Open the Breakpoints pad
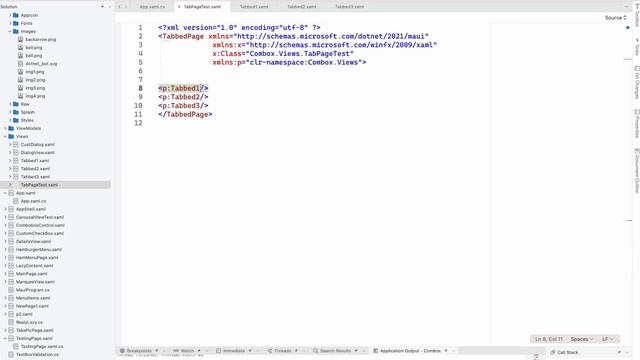This screenshot has height=360, width=640. coord(139,351)
